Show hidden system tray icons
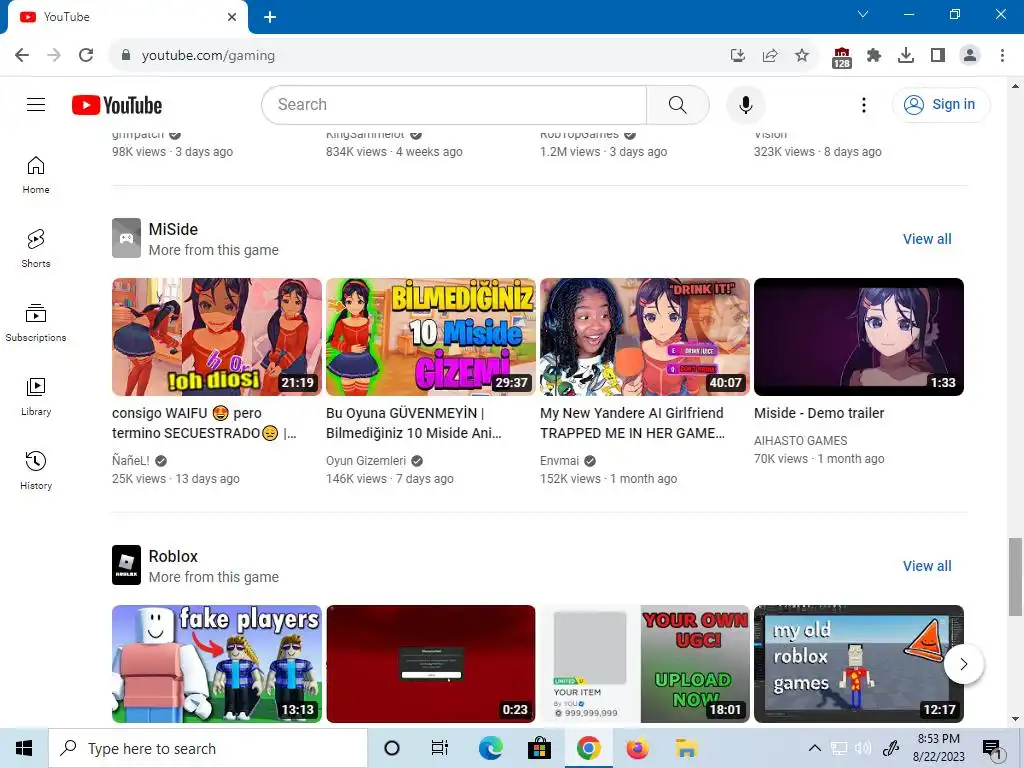 pos(814,748)
